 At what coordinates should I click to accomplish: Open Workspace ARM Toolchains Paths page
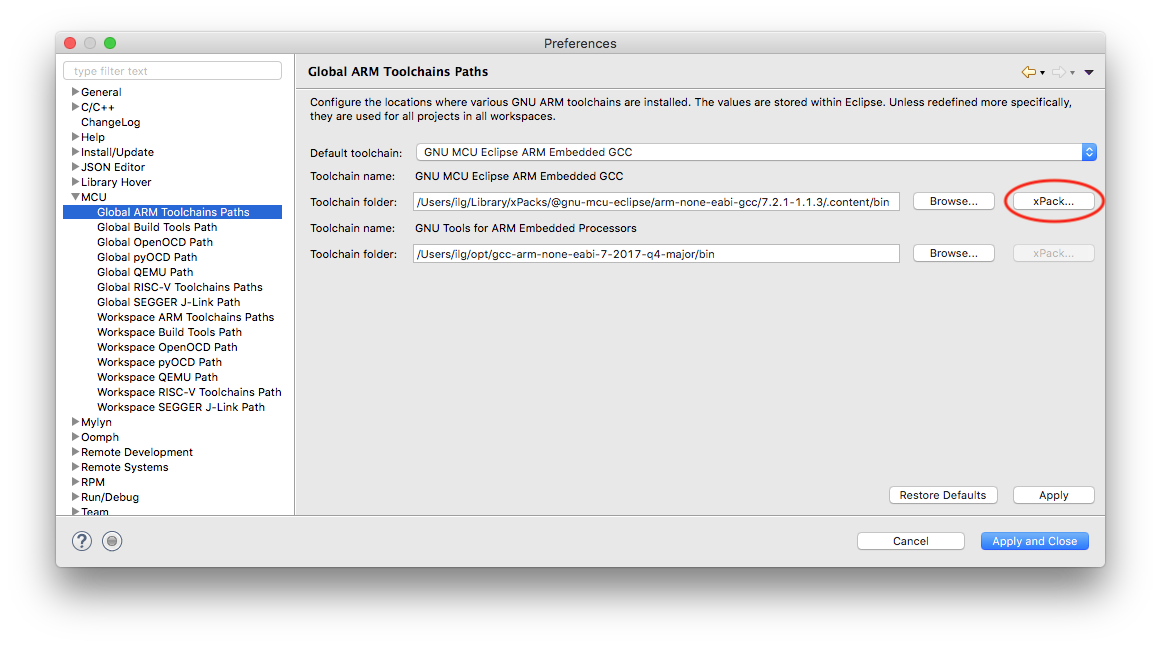186,317
